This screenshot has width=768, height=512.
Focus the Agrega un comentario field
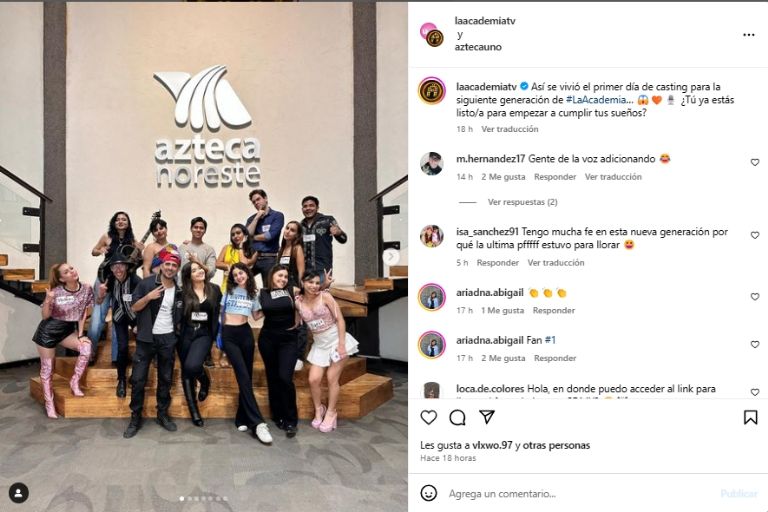(578, 493)
